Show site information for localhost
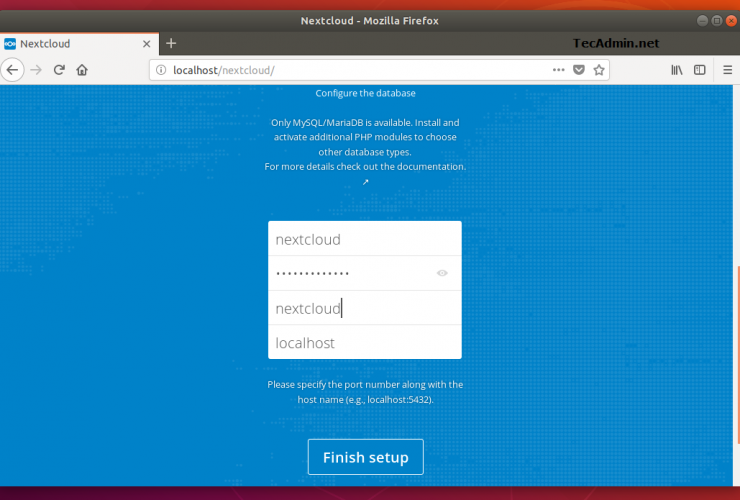 [x=162, y=70]
